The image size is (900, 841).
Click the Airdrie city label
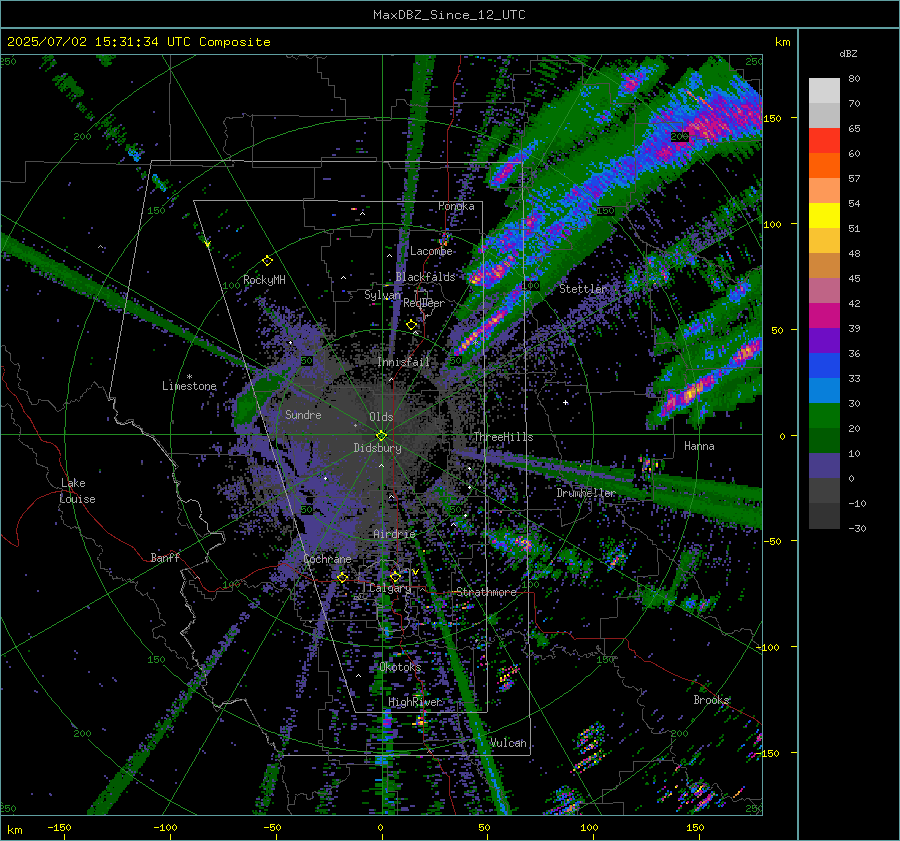[x=394, y=534]
